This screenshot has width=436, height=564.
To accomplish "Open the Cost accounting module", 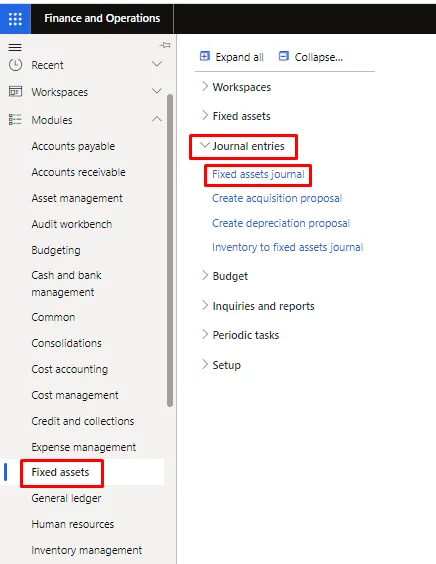I will [x=70, y=369].
